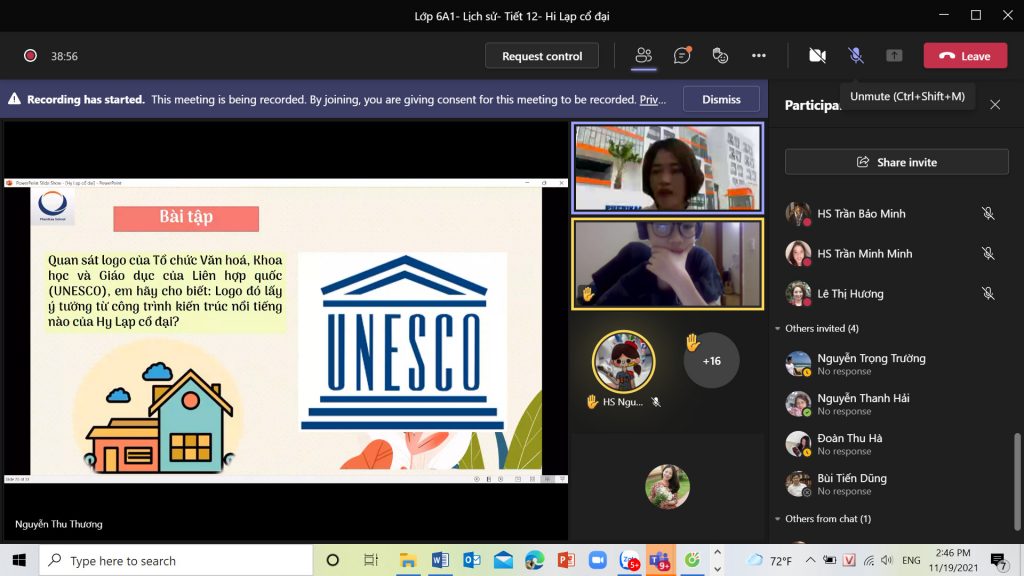Open Zoom from the taskbar

click(598, 560)
